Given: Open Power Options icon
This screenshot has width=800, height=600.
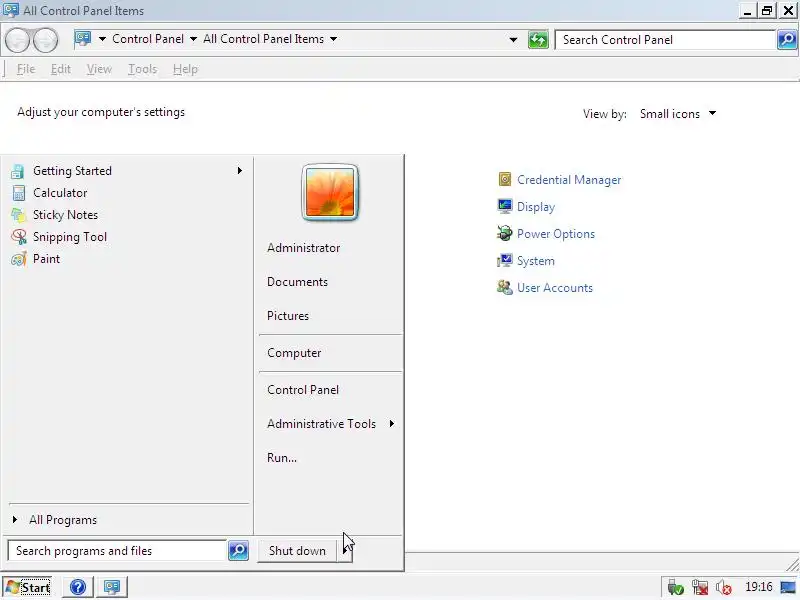Looking at the screenshot, I should (505, 233).
